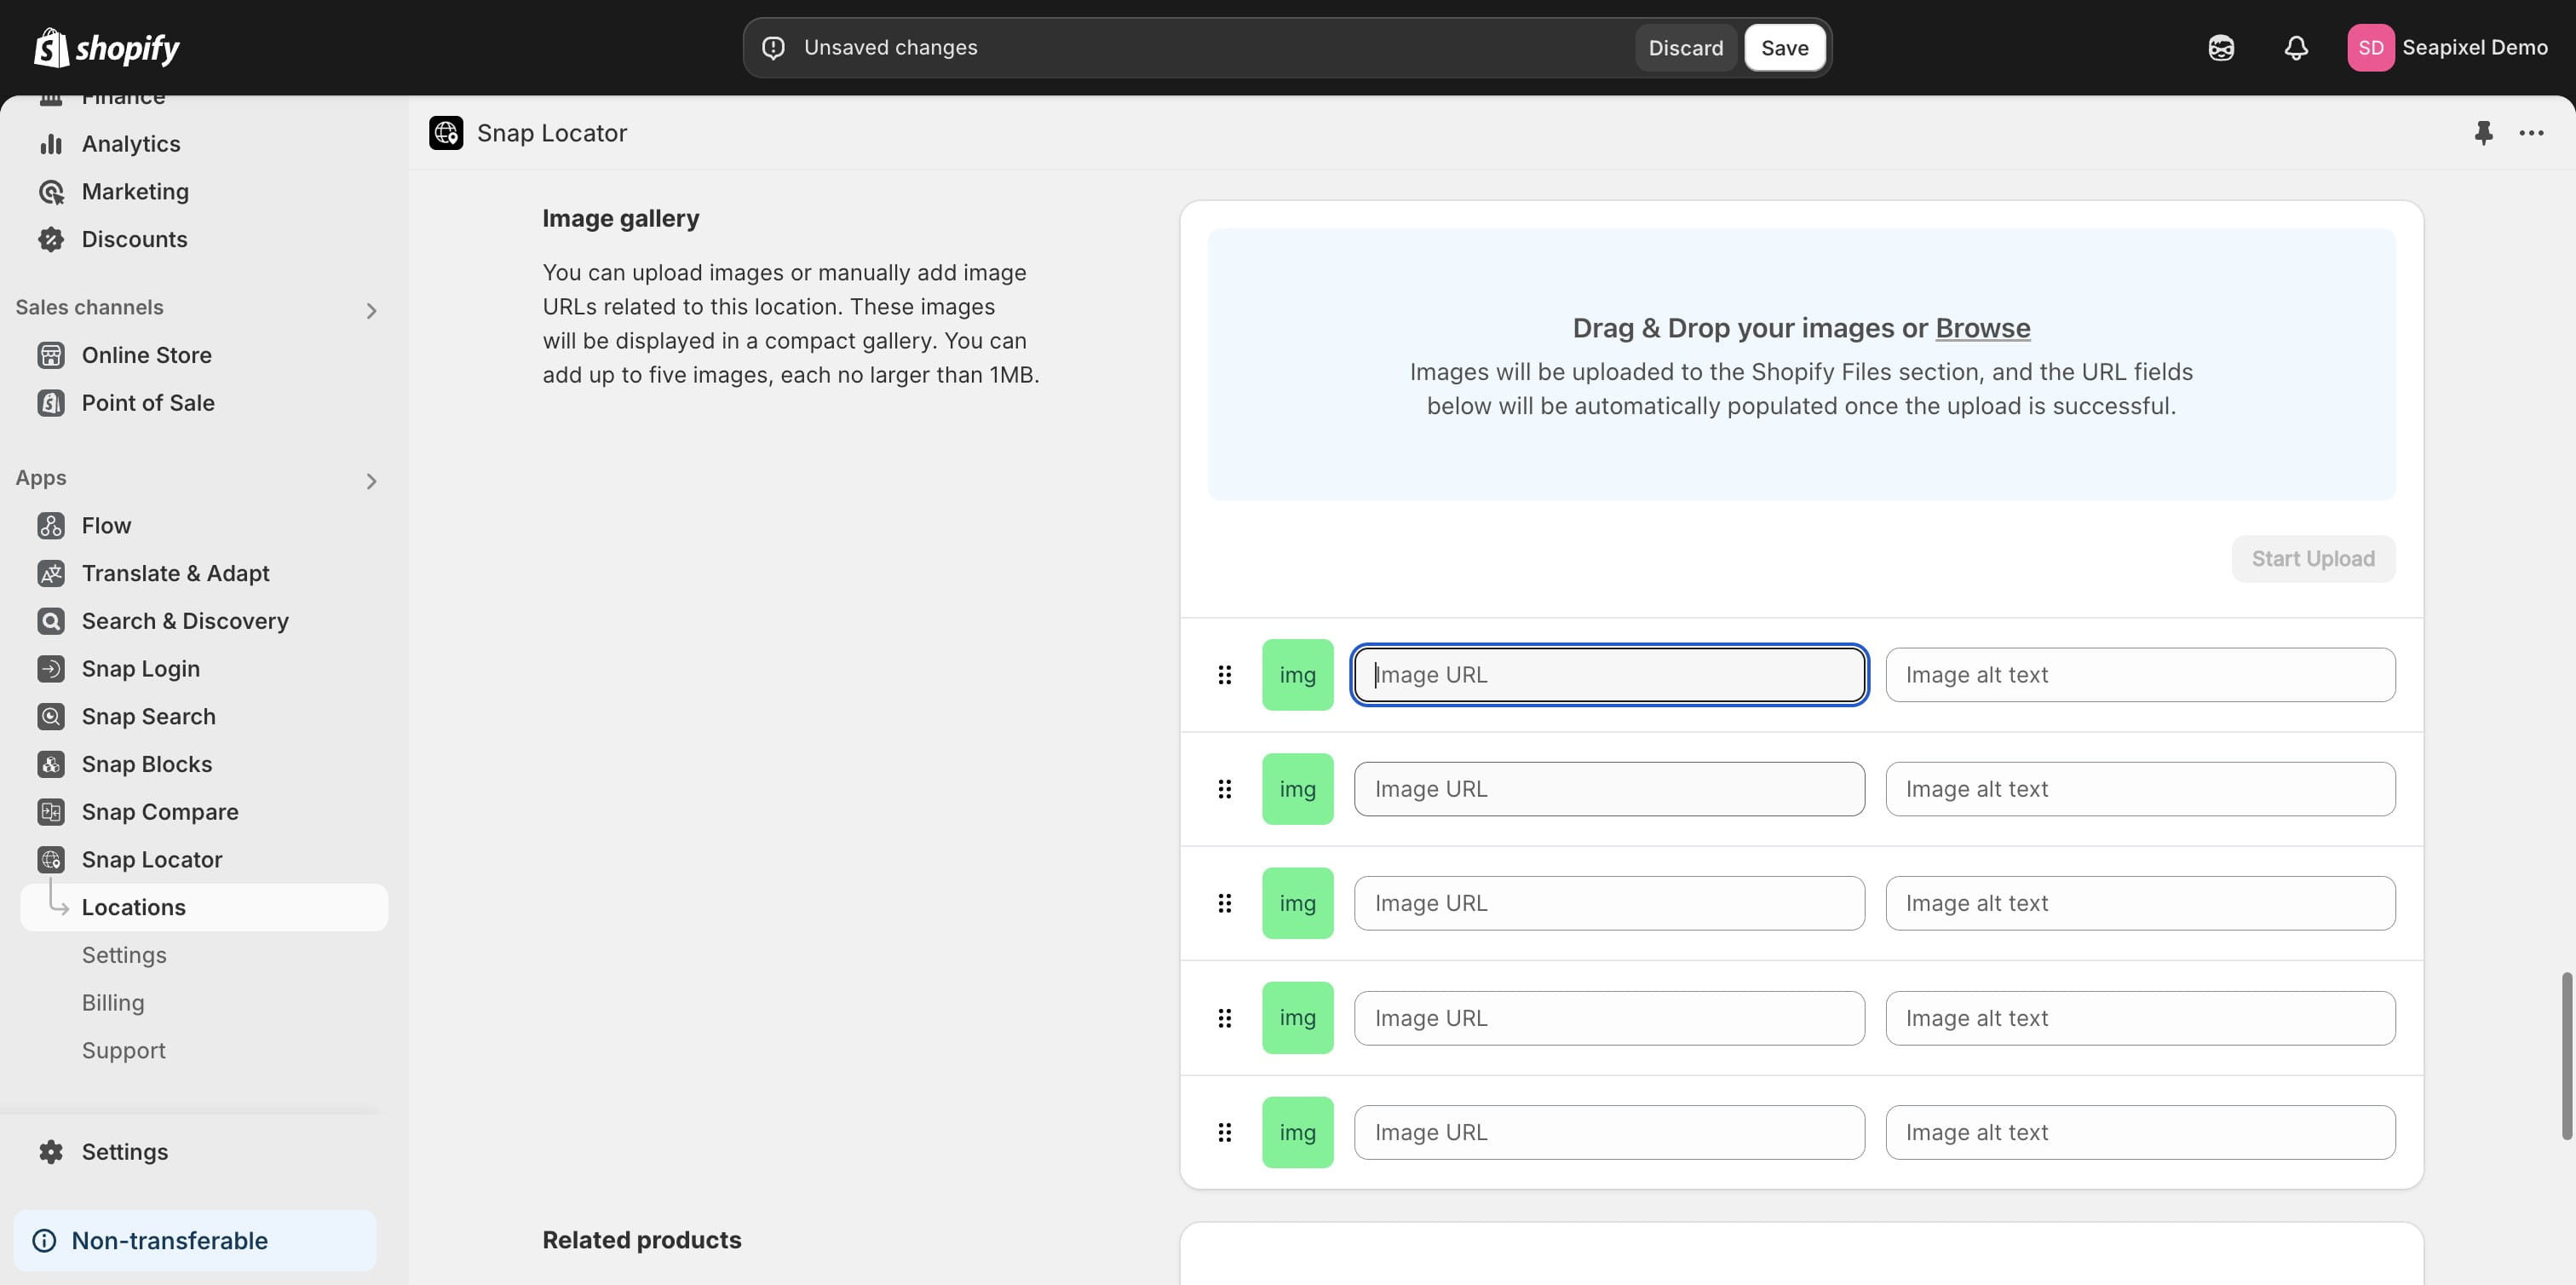Select the Snap Blocks app icon
This screenshot has width=2576, height=1285.
(x=51, y=763)
